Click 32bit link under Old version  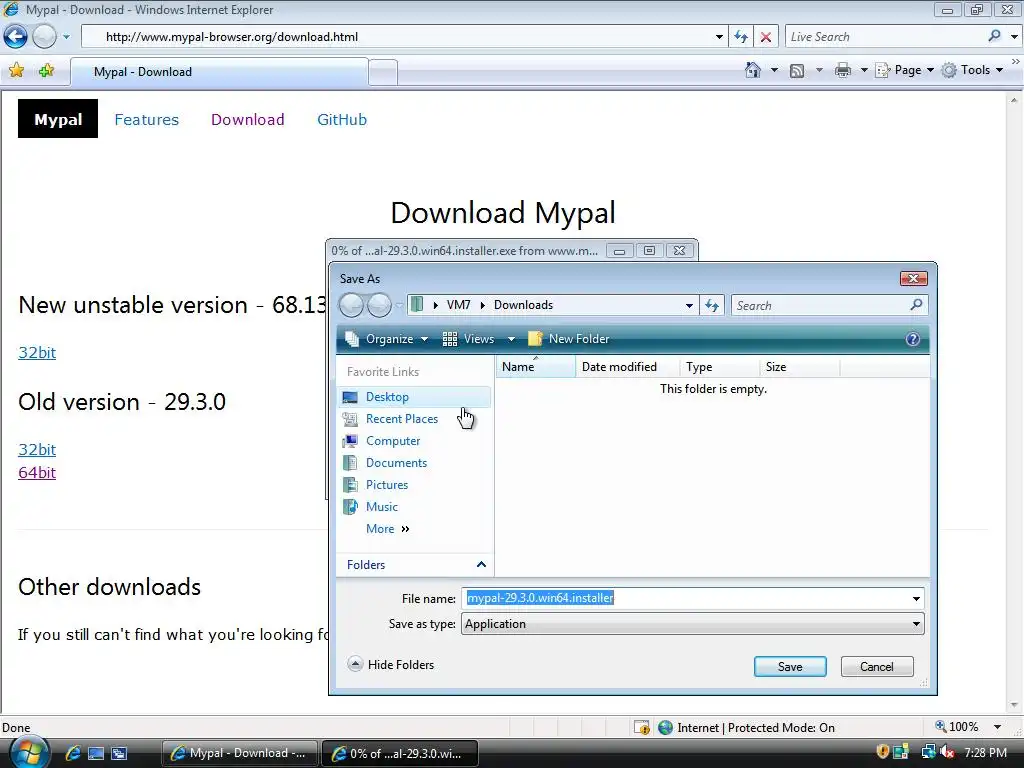point(37,449)
